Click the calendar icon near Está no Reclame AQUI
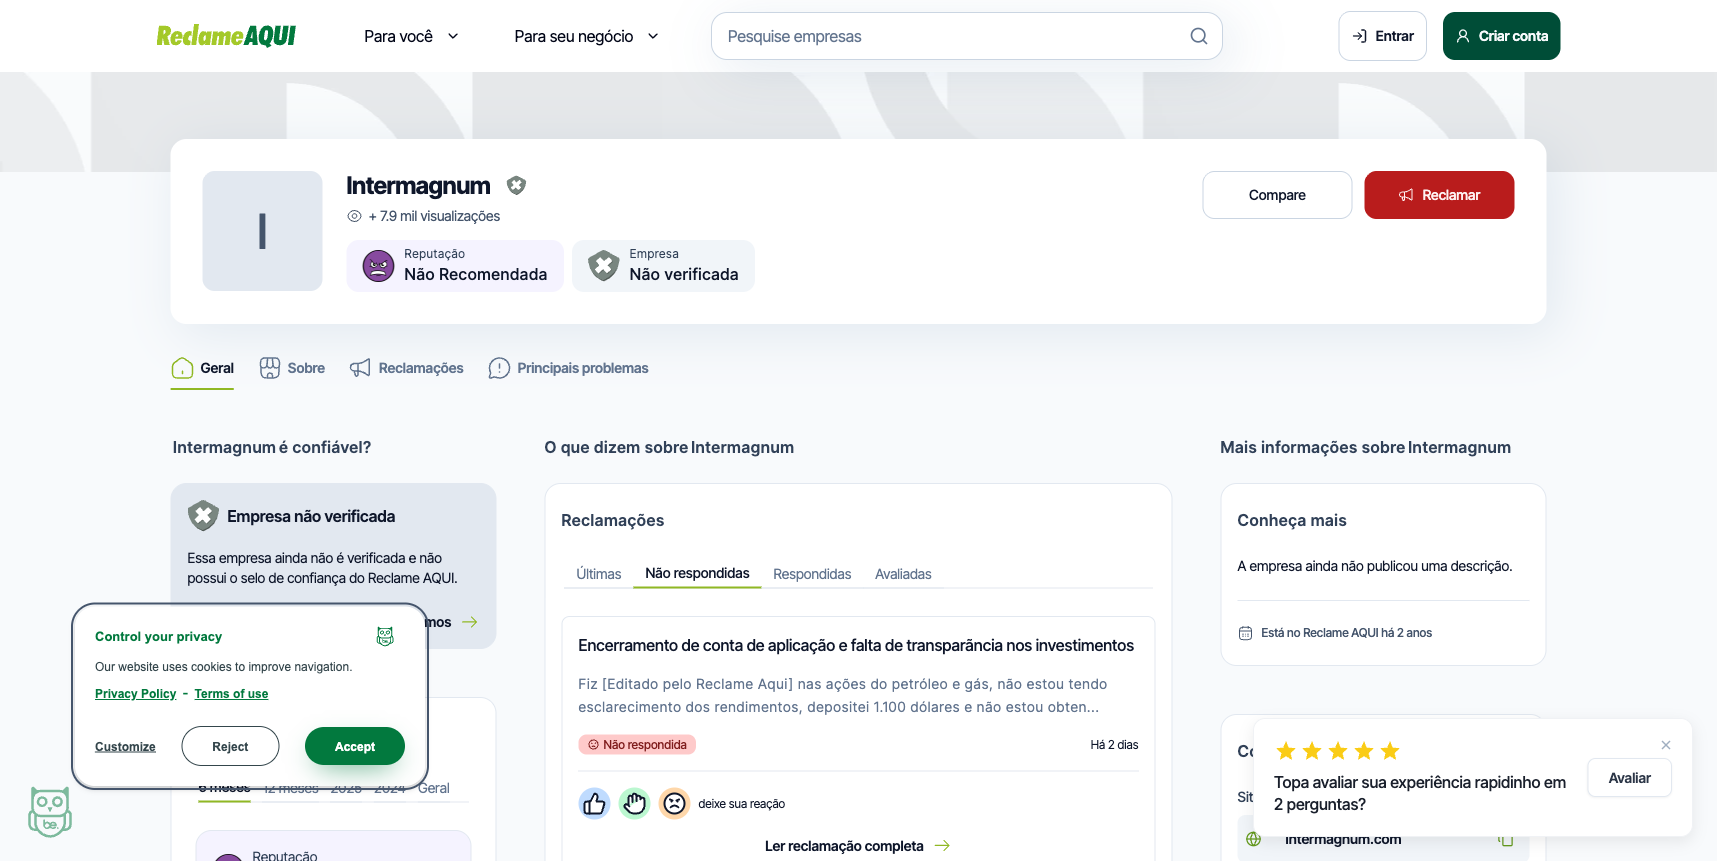 [1245, 633]
